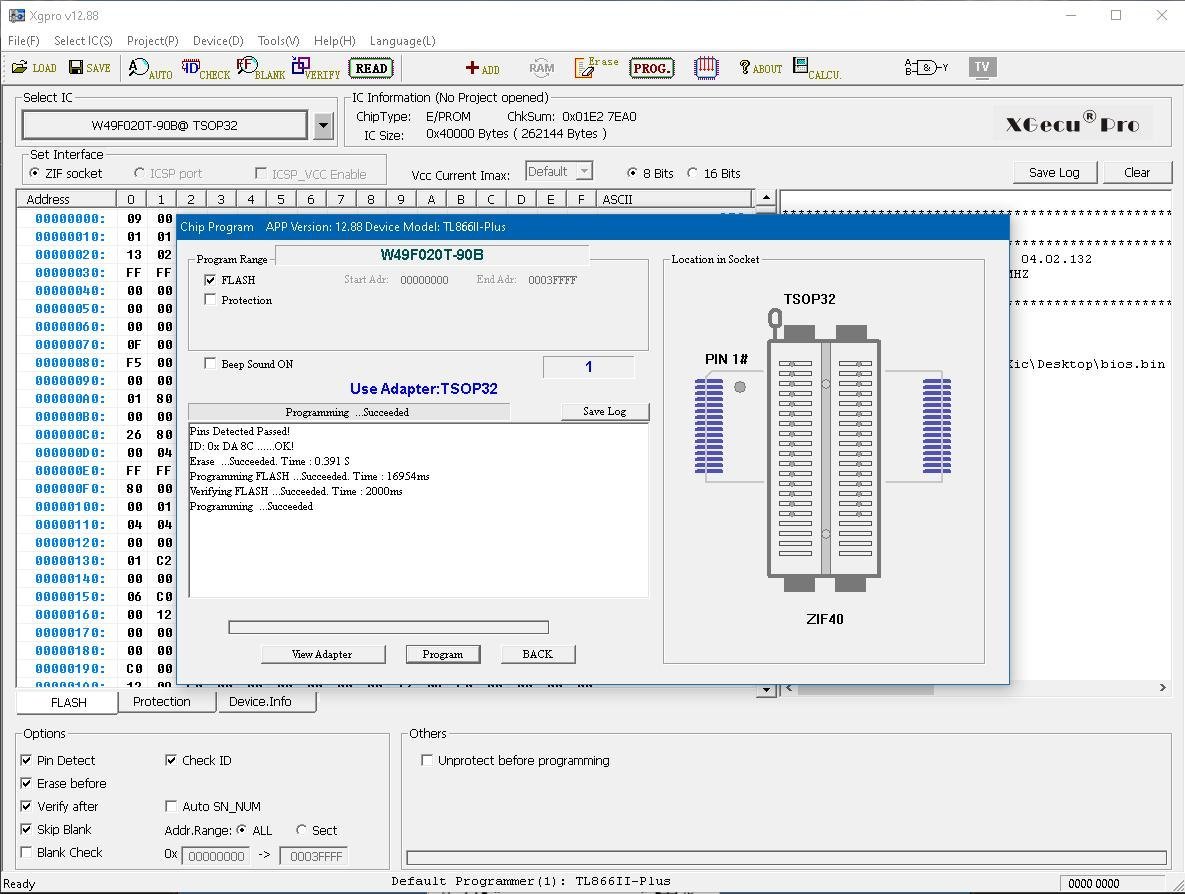Select the ZIF socket interface
This screenshot has width=1185, height=894.
pyautogui.click(x=34, y=173)
